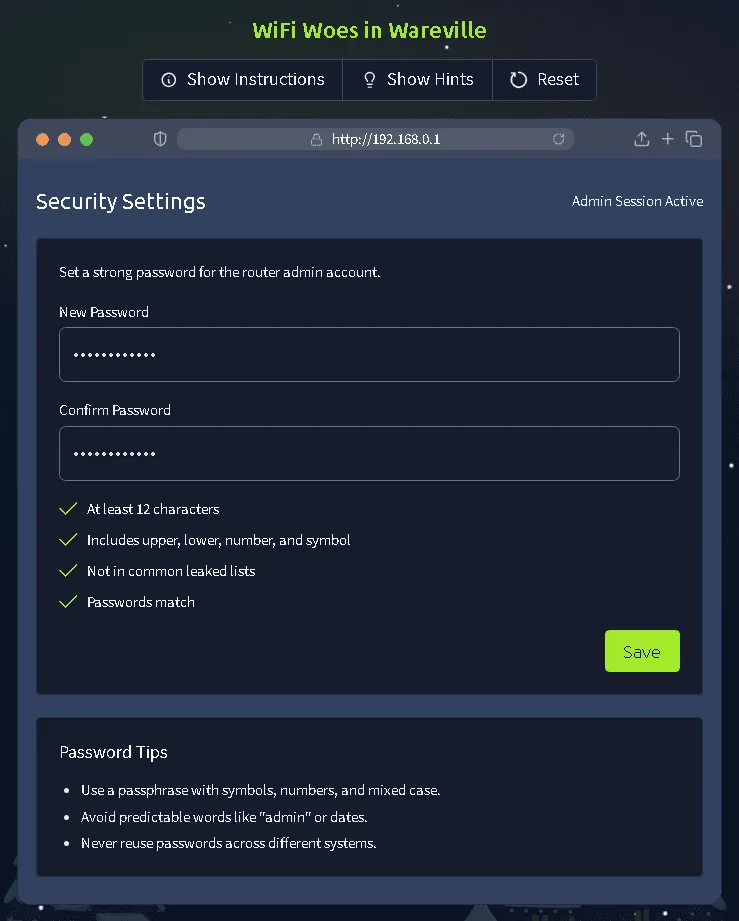Click the tab overview icon
Viewport: 739px width, 921px height.
click(x=694, y=139)
